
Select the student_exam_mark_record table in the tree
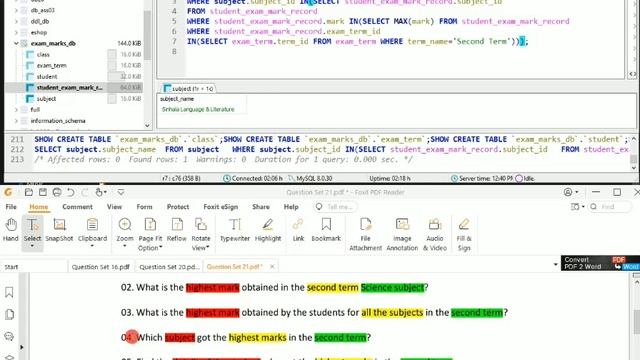69,87
